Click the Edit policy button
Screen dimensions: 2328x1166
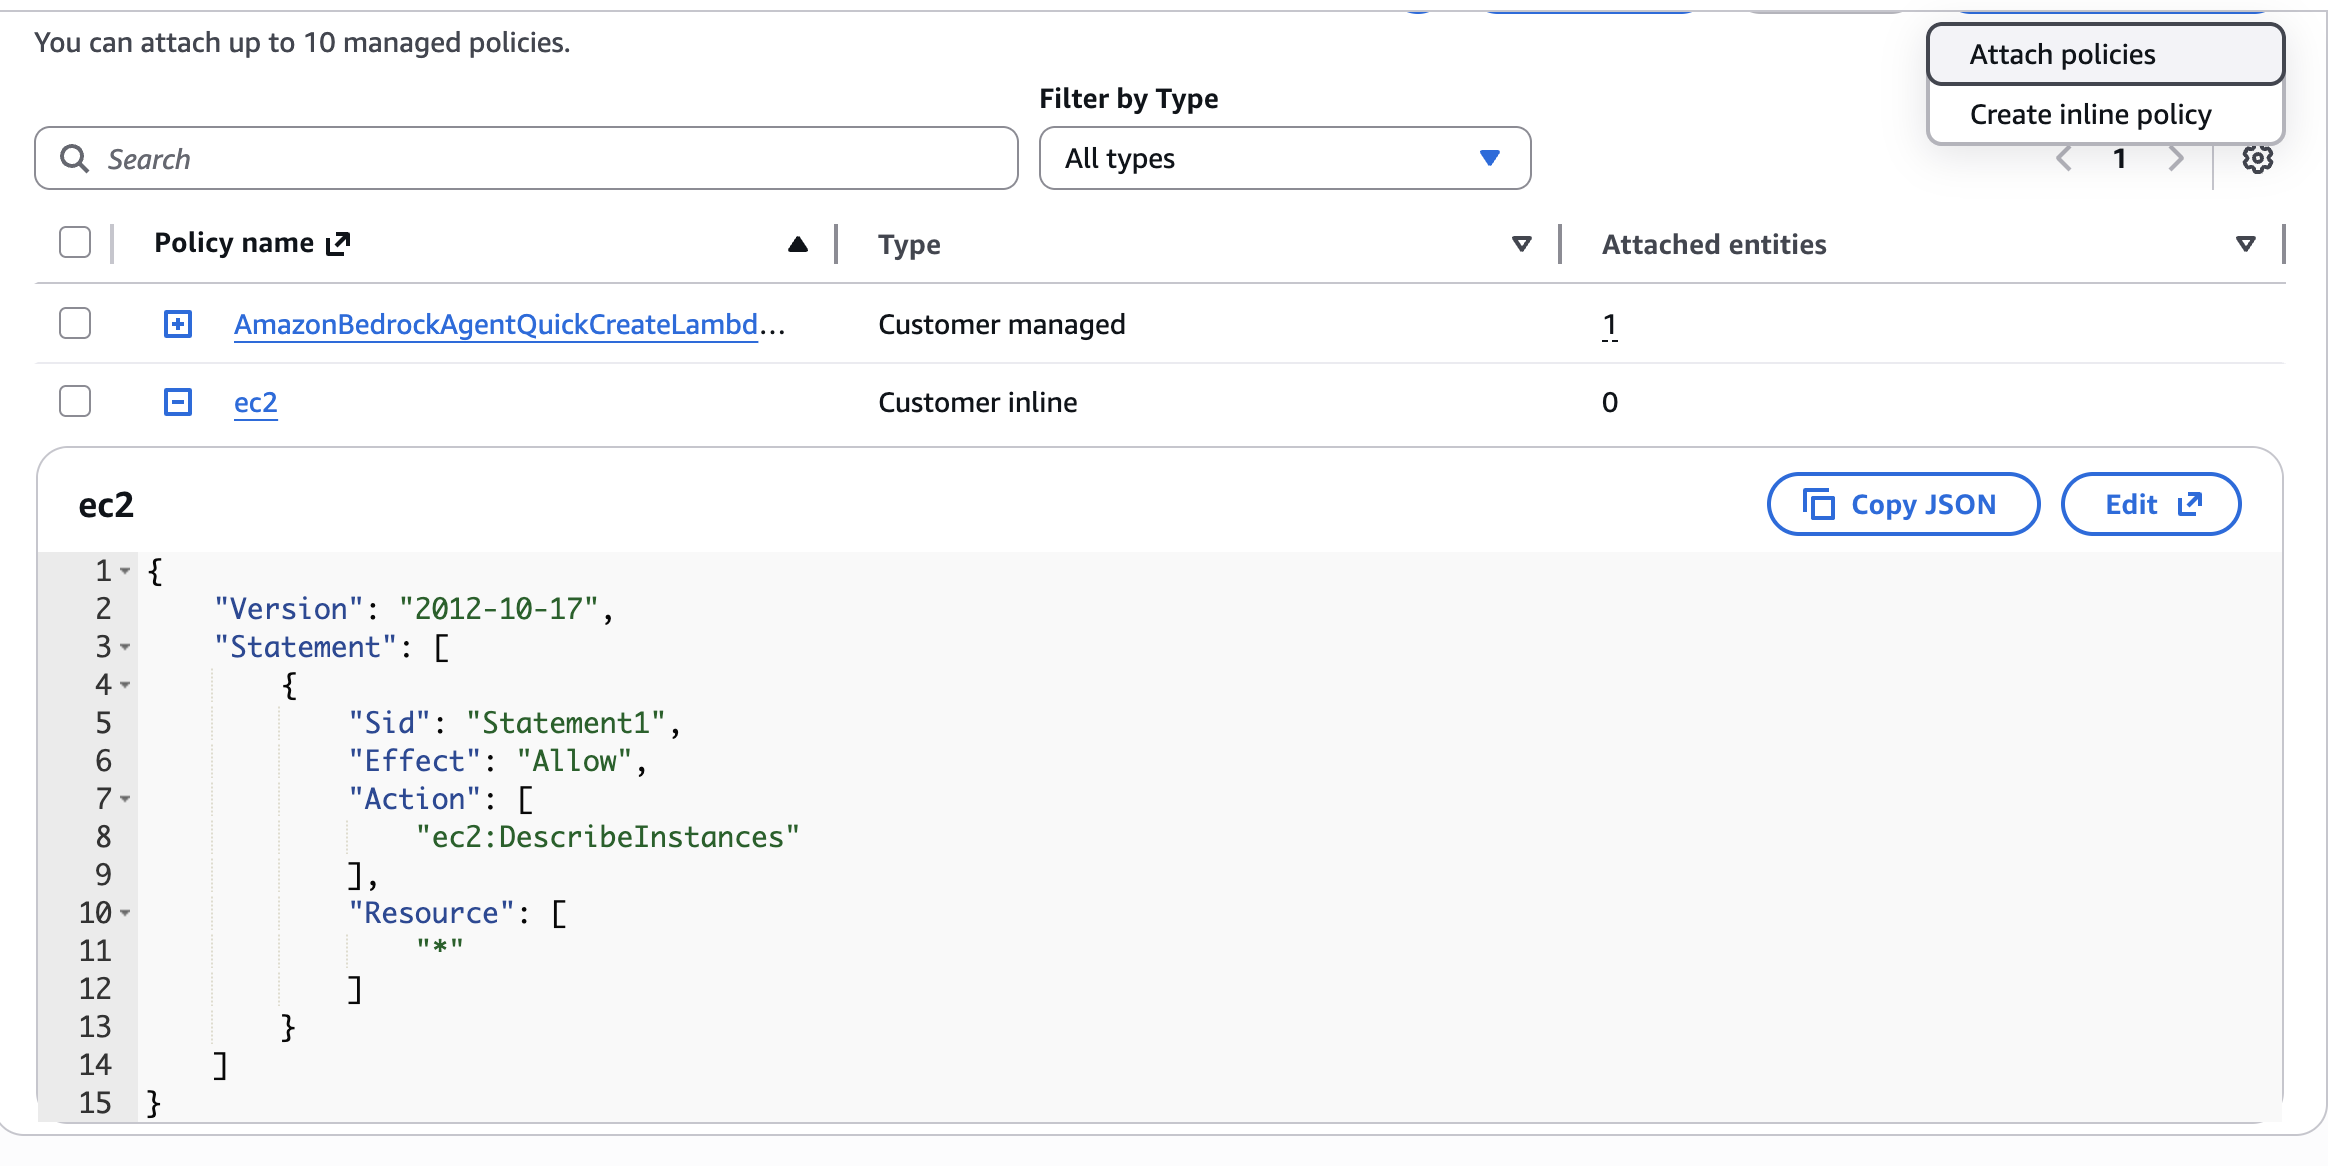pos(2150,504)
